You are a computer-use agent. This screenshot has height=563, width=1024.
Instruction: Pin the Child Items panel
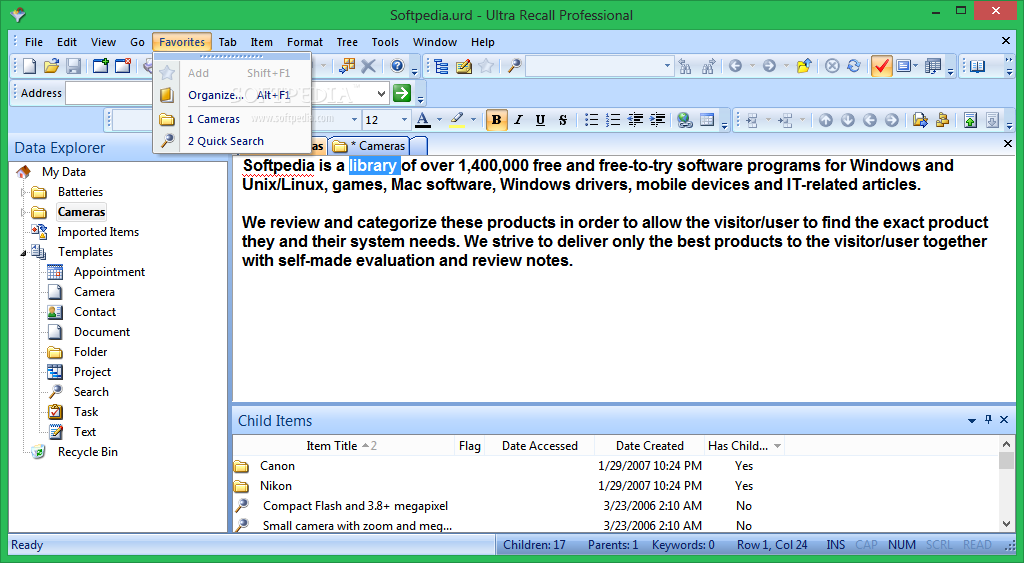pos(989,420)
